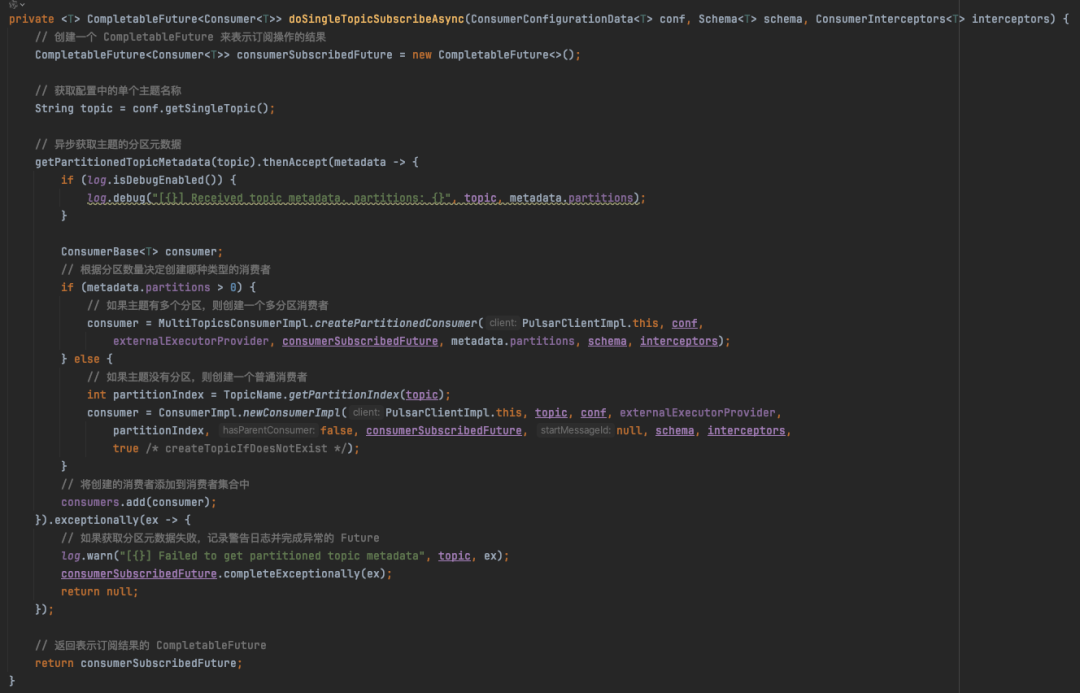This screenshot has width=1080, height=693.
Task: Click the comment 异步获取主题的分区元数据
Action: pyautogui.click(x=108, y=145)
